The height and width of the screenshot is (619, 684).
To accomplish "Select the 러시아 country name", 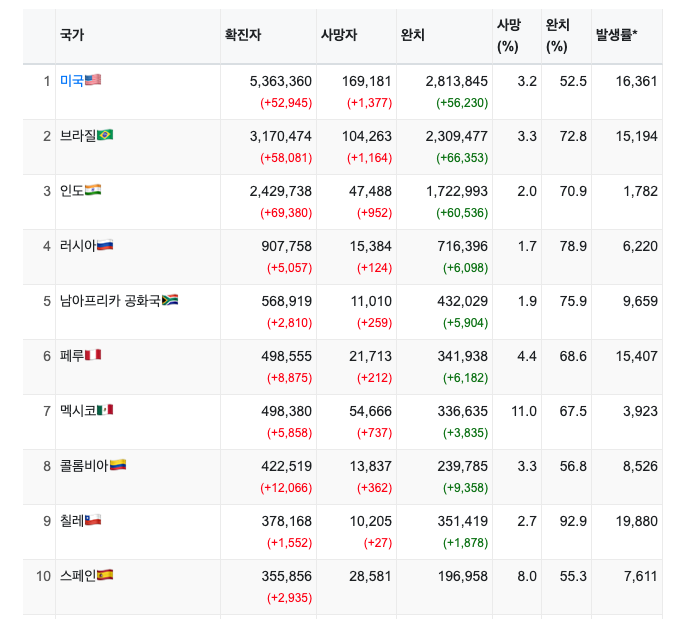I will 78,246.
